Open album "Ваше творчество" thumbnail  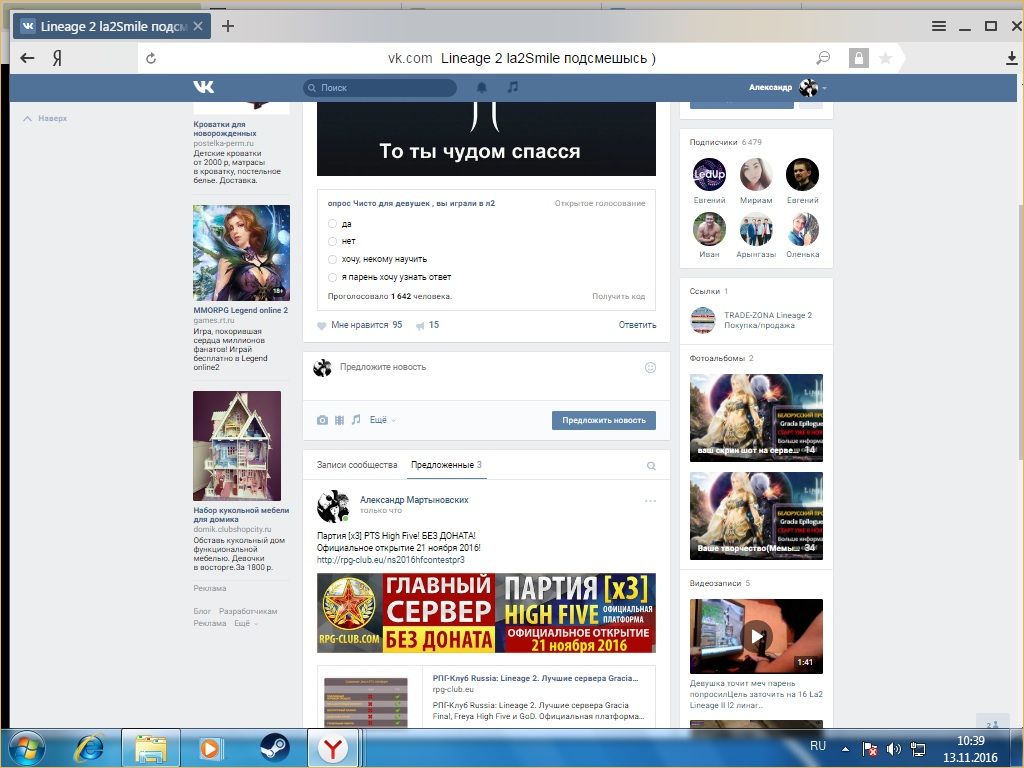point(756,516)
